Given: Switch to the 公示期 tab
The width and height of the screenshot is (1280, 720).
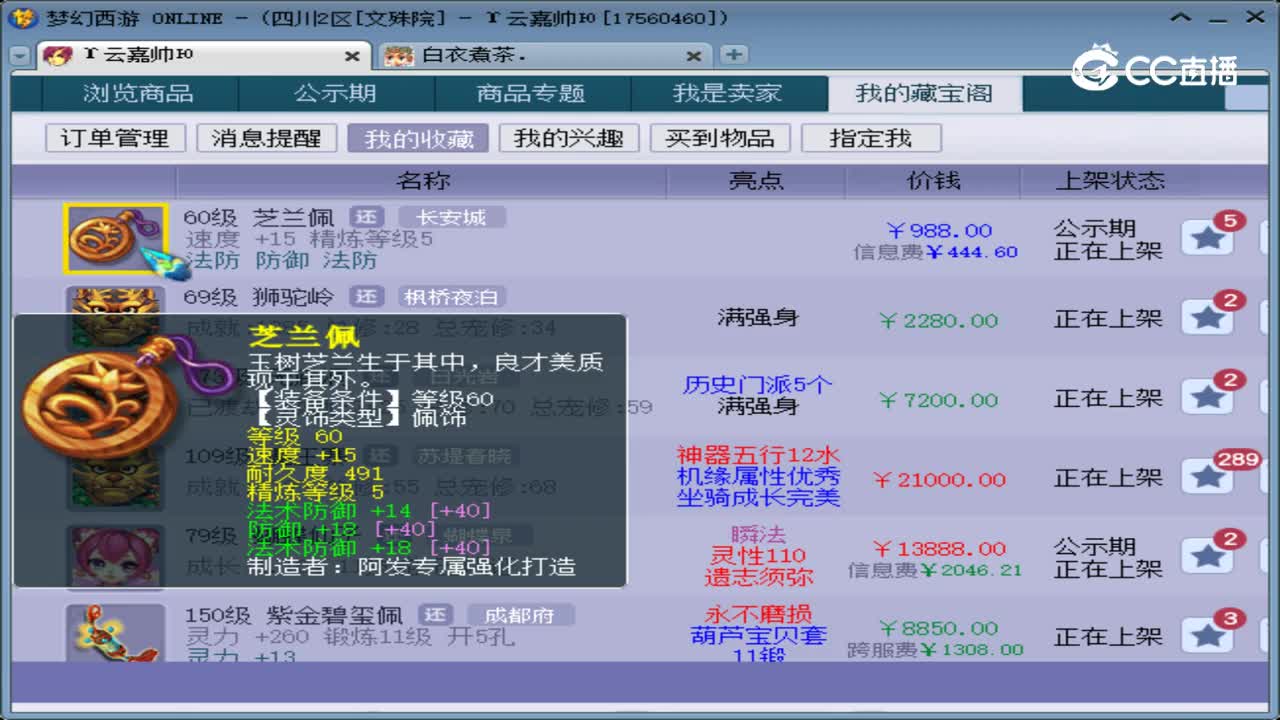Looking at the screenshot, I should tap(335, 94).
